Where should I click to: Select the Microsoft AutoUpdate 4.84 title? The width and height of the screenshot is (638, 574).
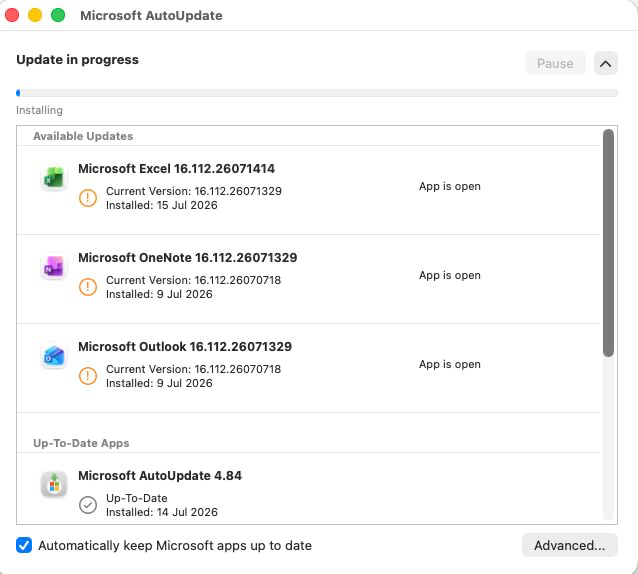160,476
